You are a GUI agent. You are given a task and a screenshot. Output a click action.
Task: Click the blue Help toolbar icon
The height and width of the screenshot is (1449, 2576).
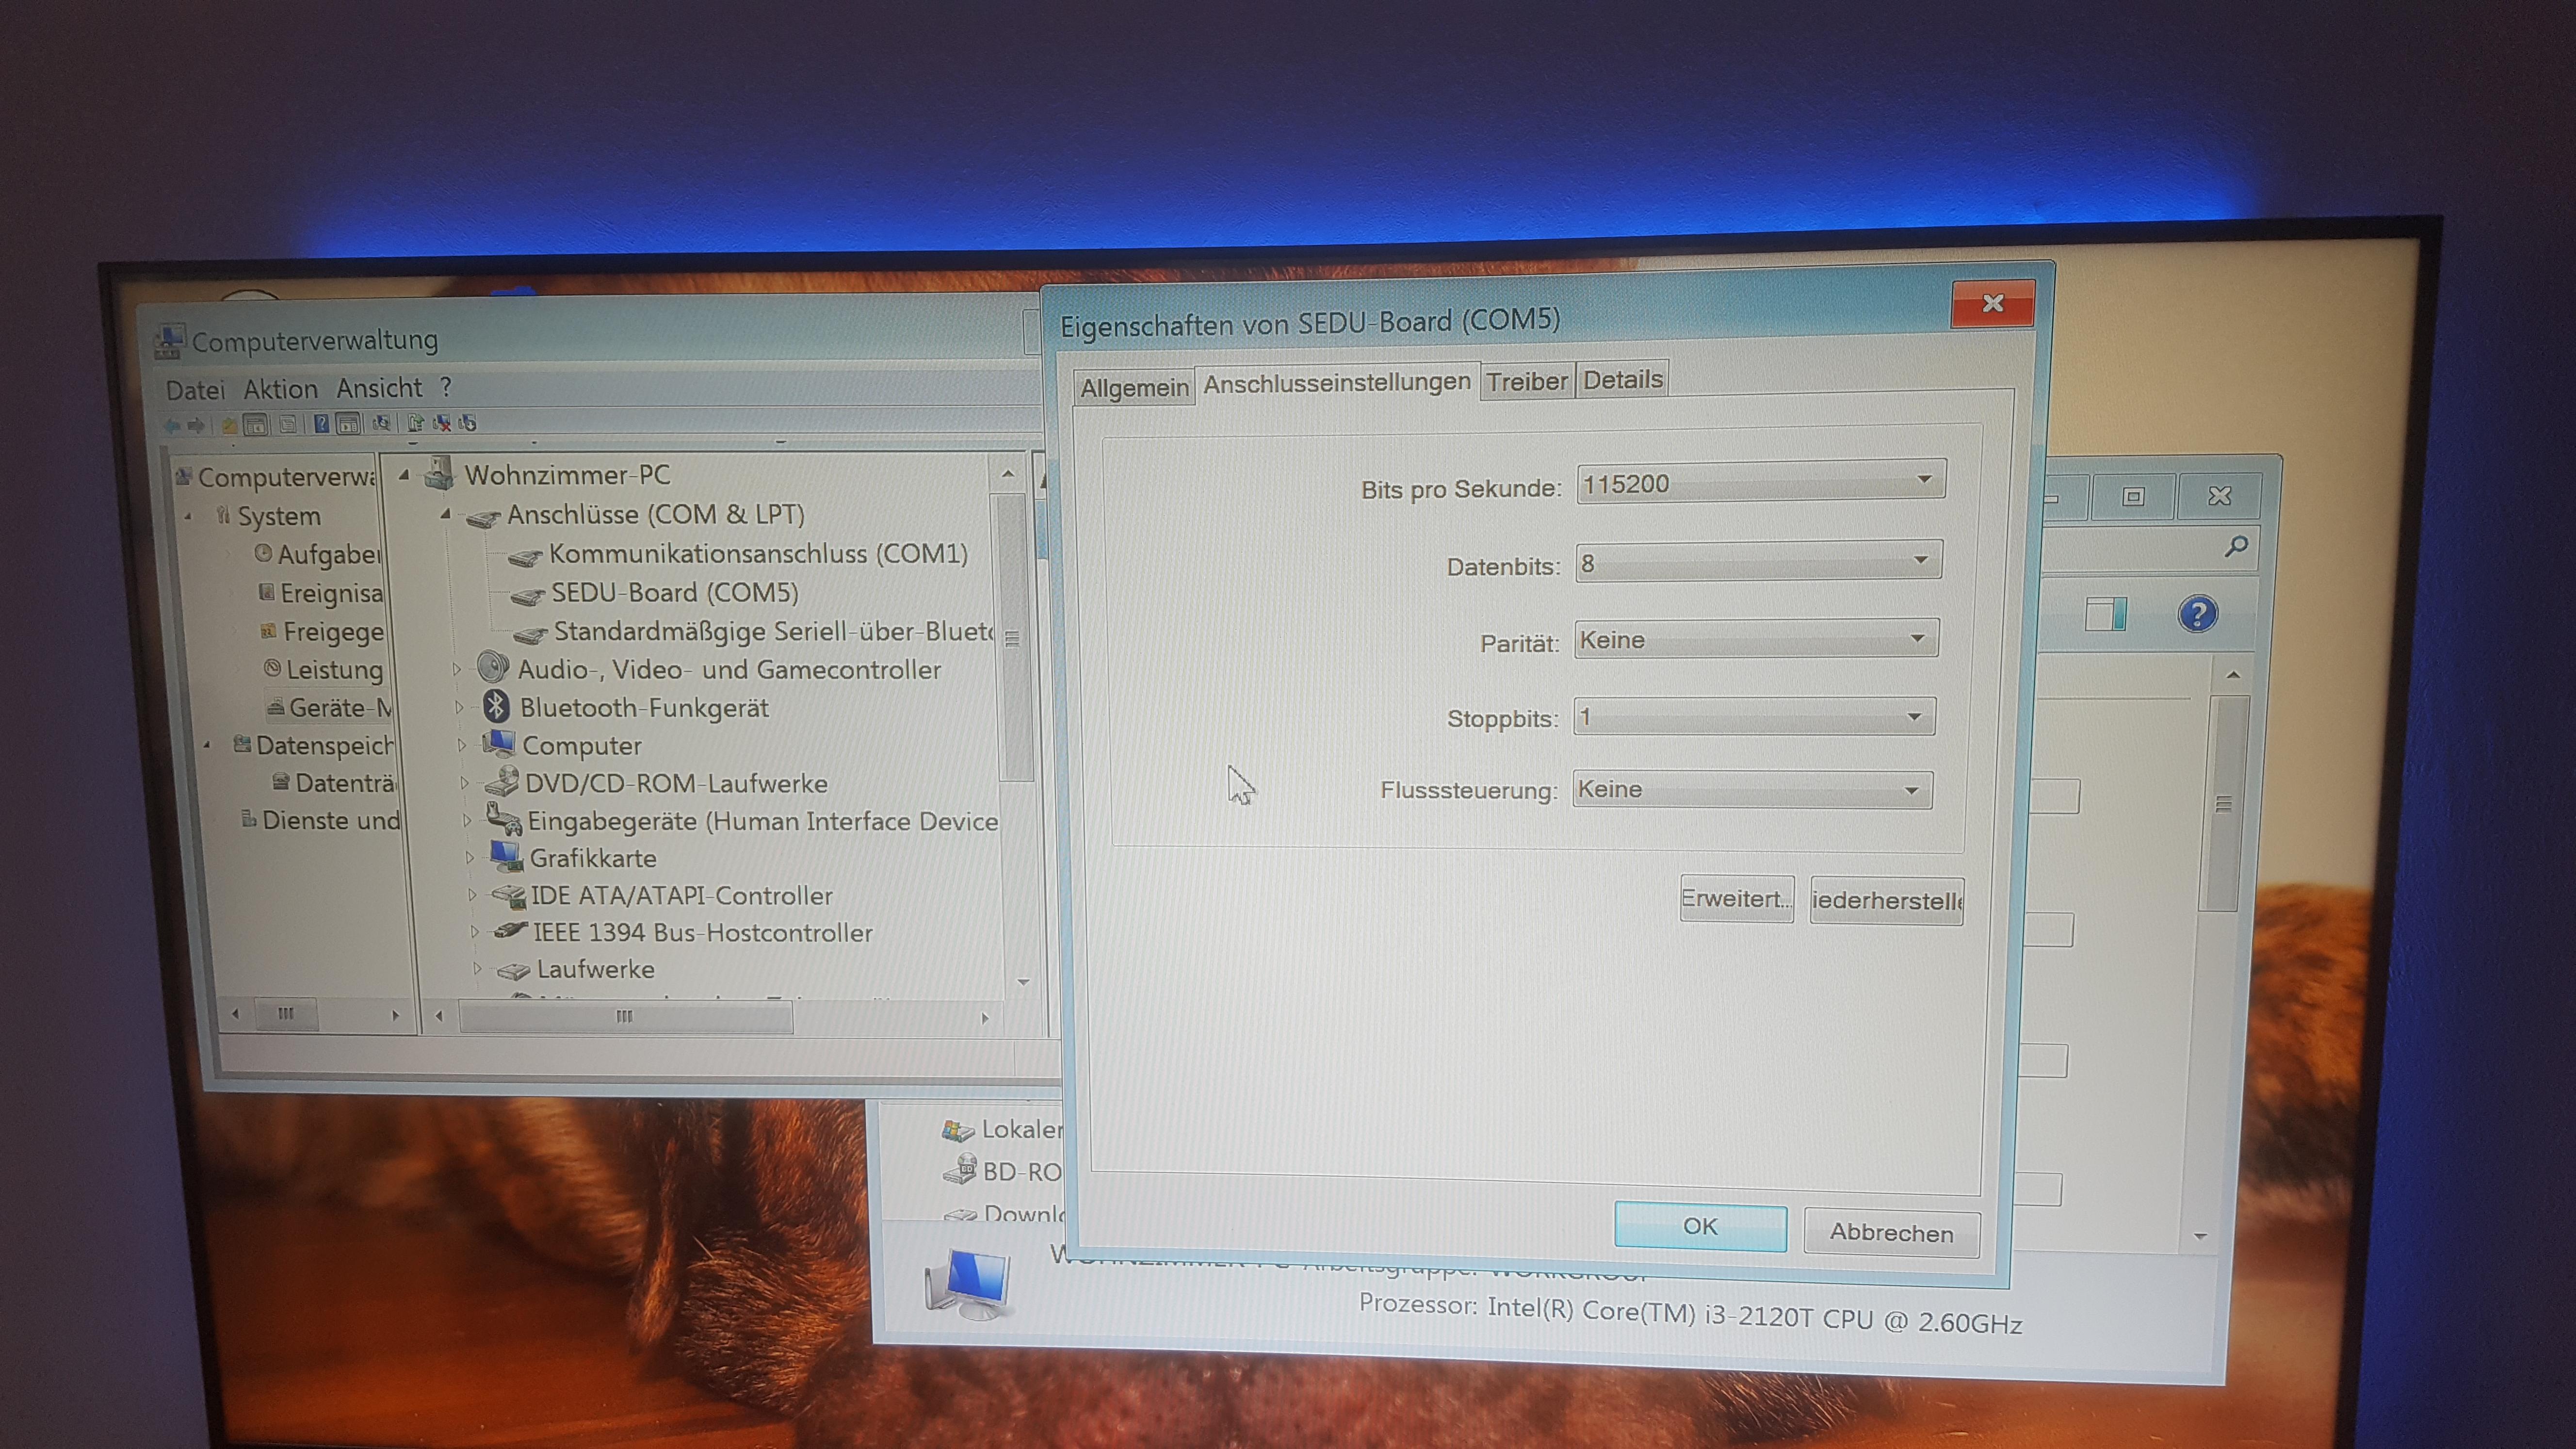tap(322, 424)
